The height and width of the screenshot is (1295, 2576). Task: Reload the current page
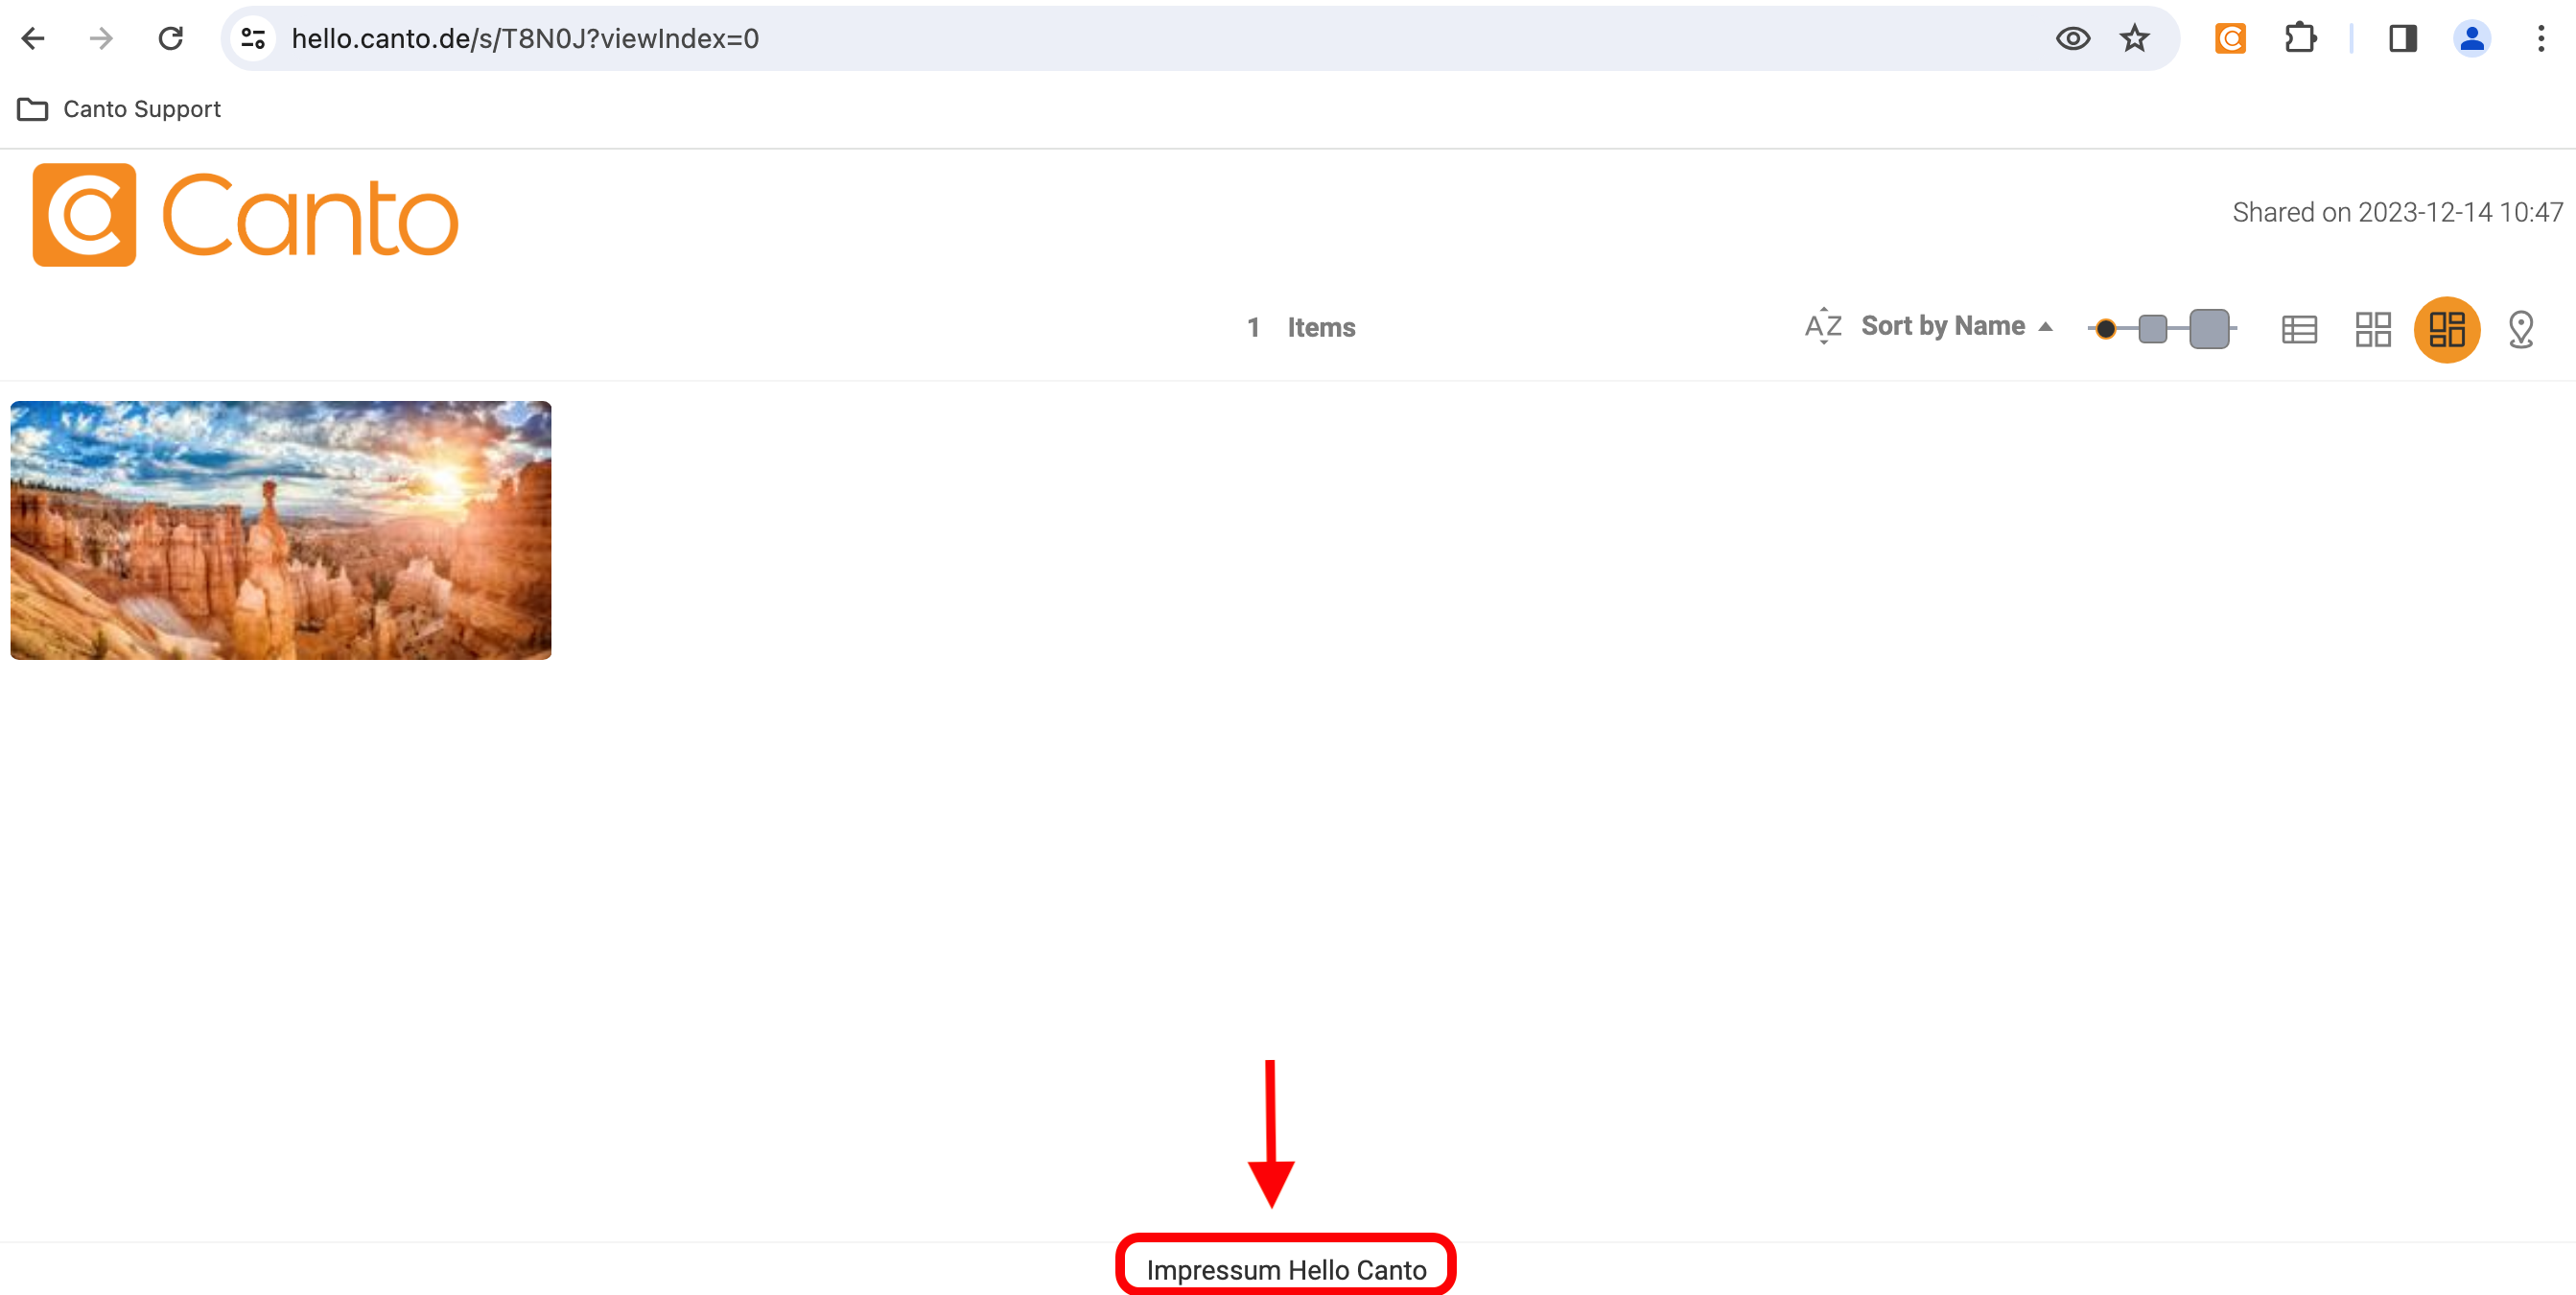coord(171,38)
